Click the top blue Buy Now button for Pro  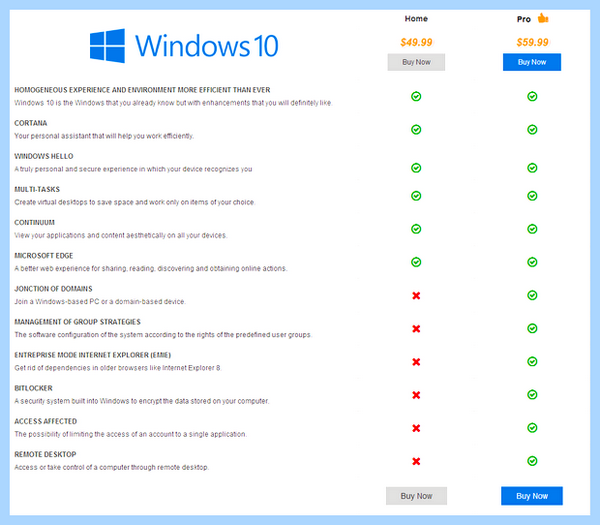click(532, 62)
